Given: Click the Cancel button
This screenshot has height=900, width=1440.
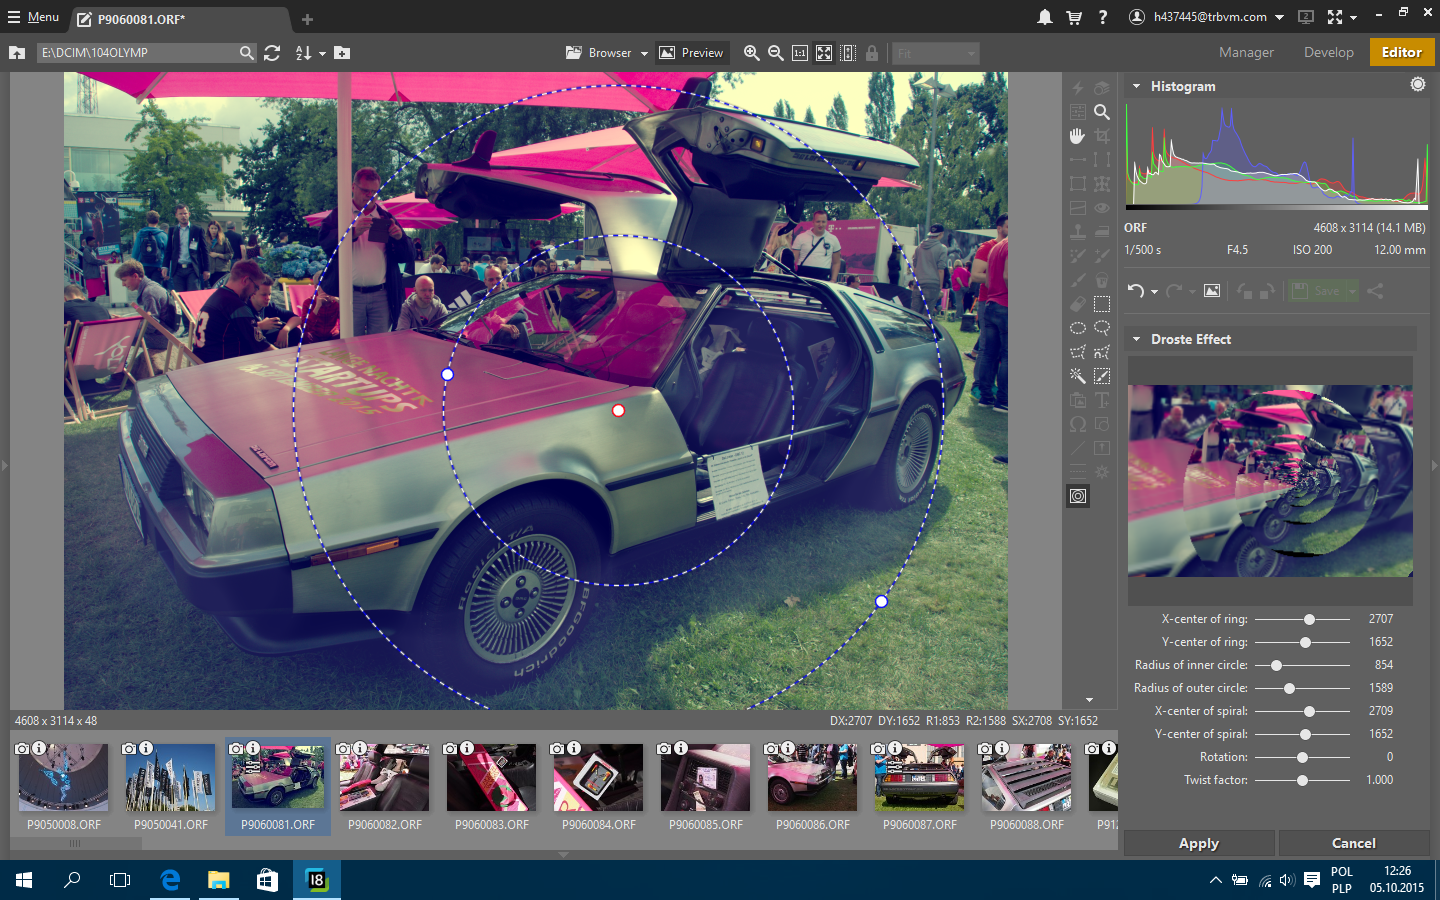Looking at the screenshot, I should click(1354, 843).
